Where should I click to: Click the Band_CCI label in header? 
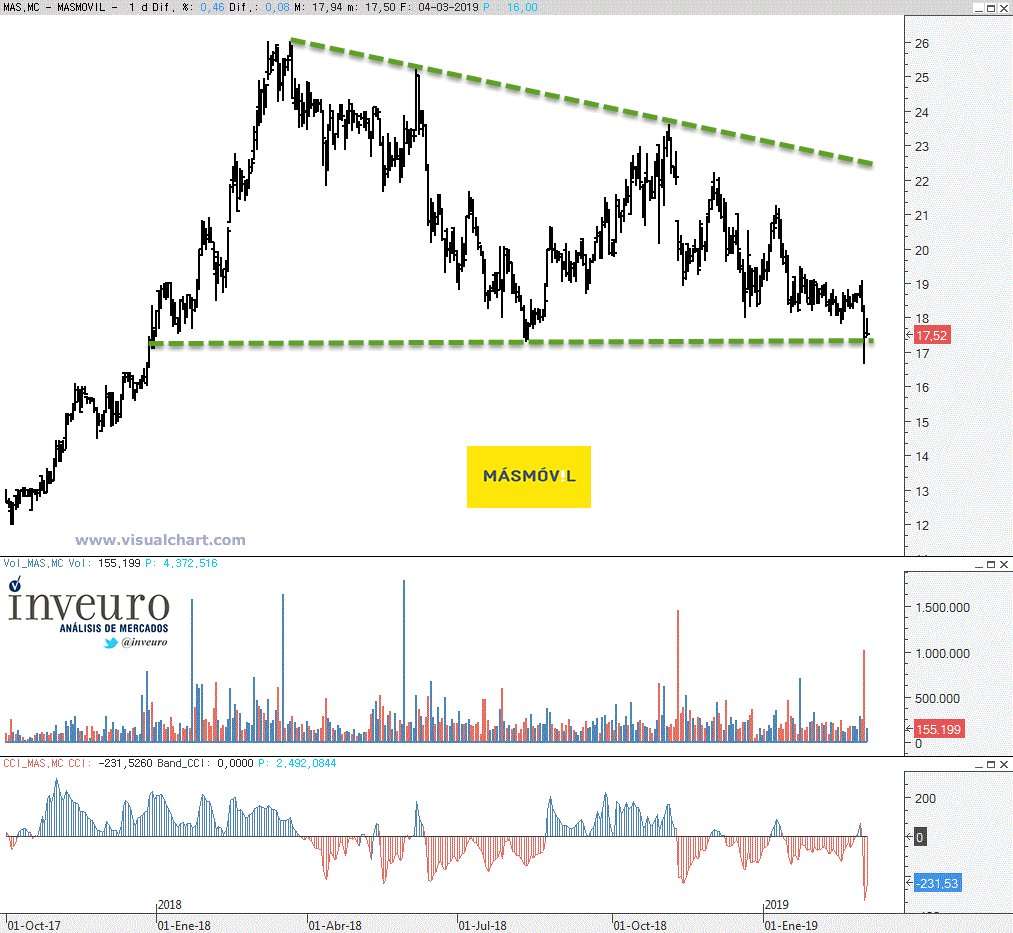185,763
